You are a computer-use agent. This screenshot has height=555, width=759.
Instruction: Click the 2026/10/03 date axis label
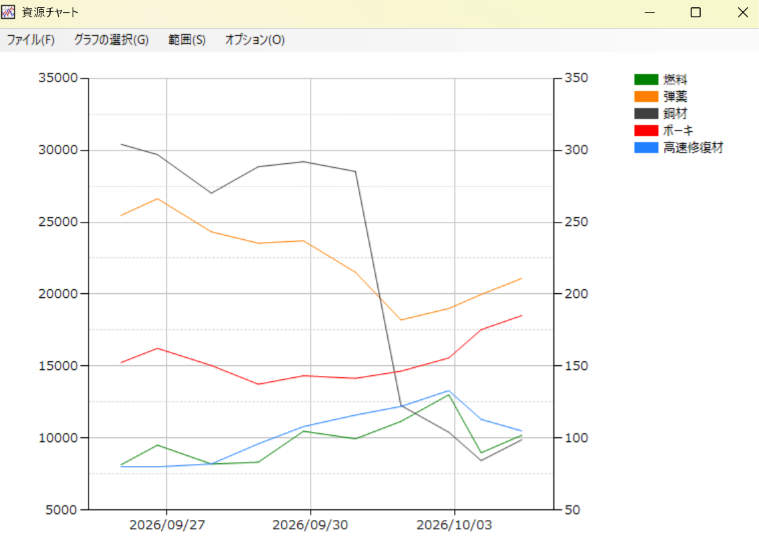(454, 525)
